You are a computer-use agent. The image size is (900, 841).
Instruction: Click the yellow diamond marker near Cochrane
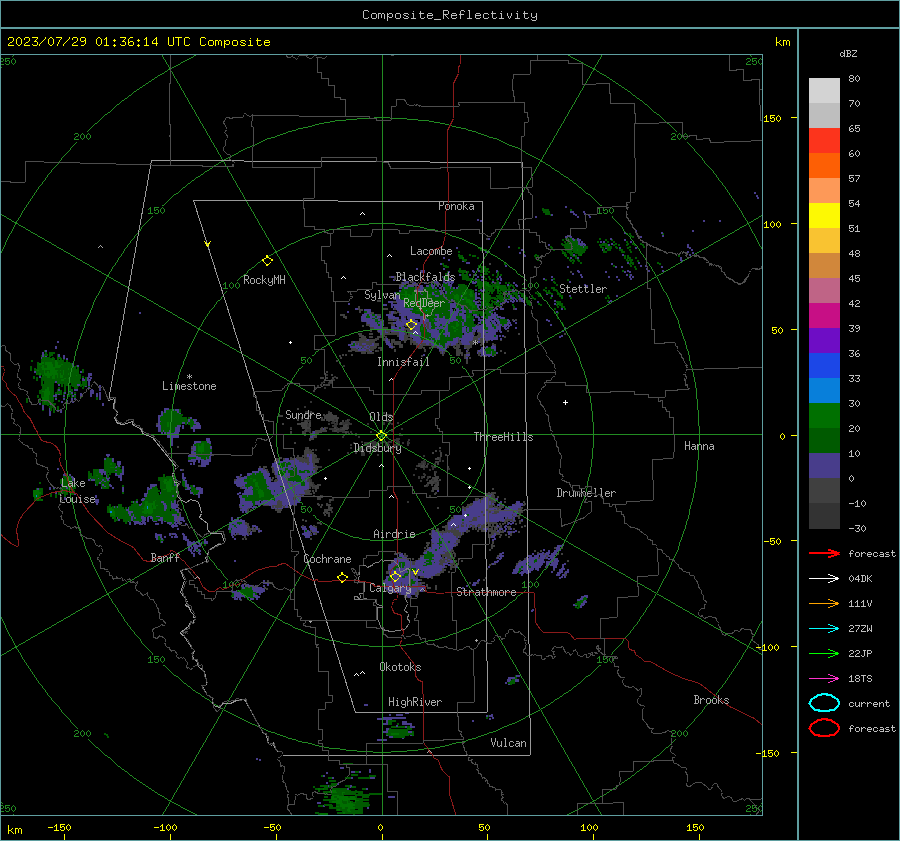342,577
